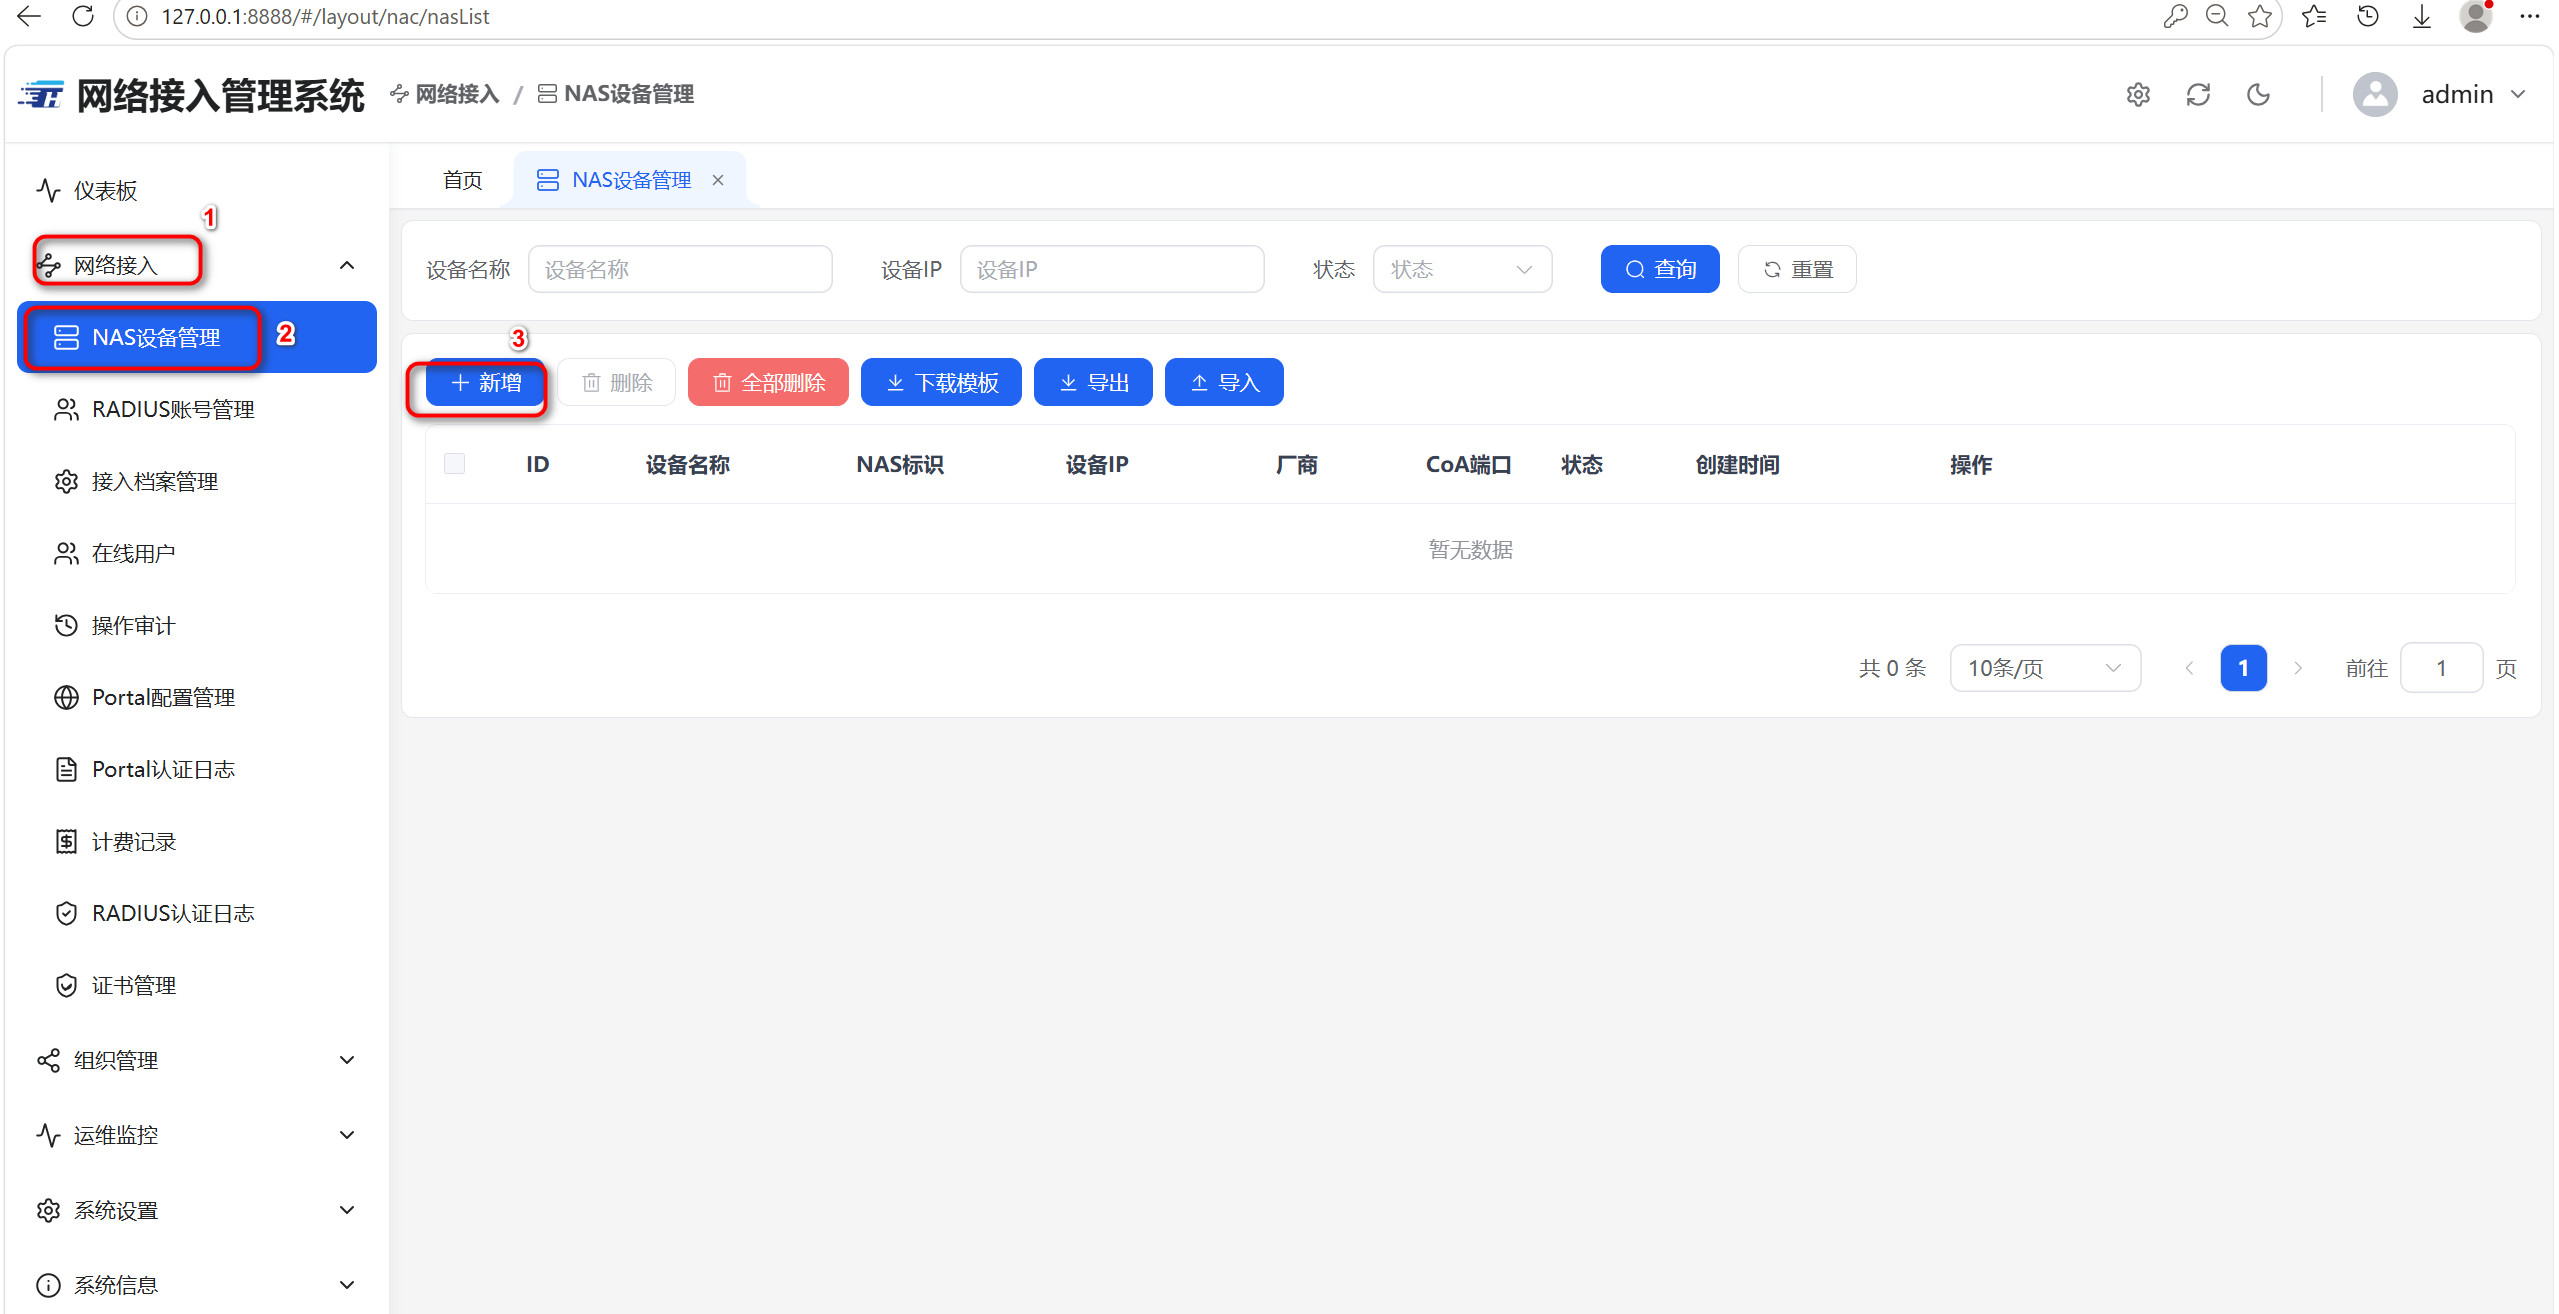2559x1314 pixels.
Task: Focus the 设备IP search field
Action: click(x=1112, y=269)
